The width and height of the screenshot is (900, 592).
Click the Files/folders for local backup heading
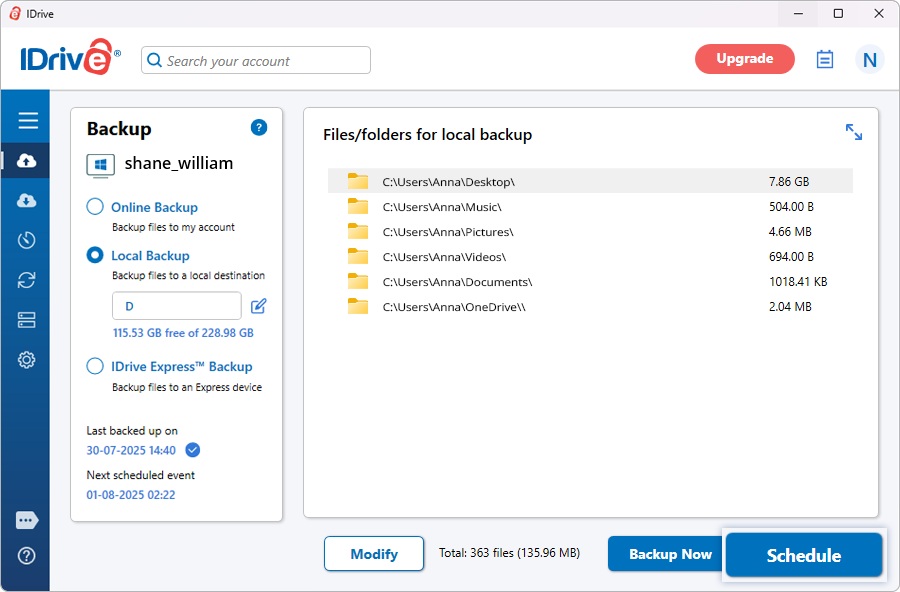click(427, 135)
